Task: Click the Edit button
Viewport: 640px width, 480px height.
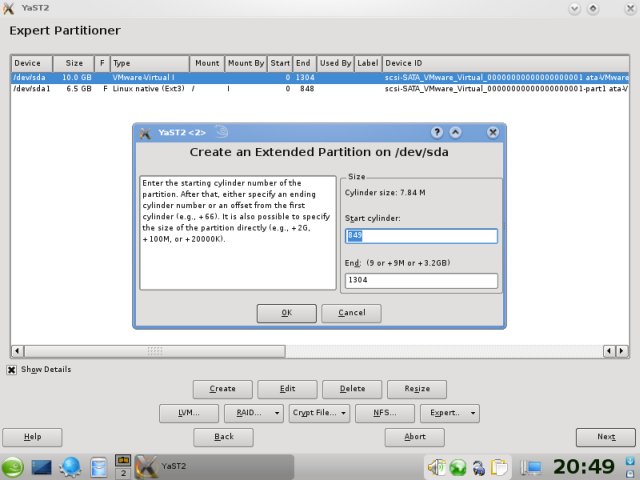Action: (287, 389)
